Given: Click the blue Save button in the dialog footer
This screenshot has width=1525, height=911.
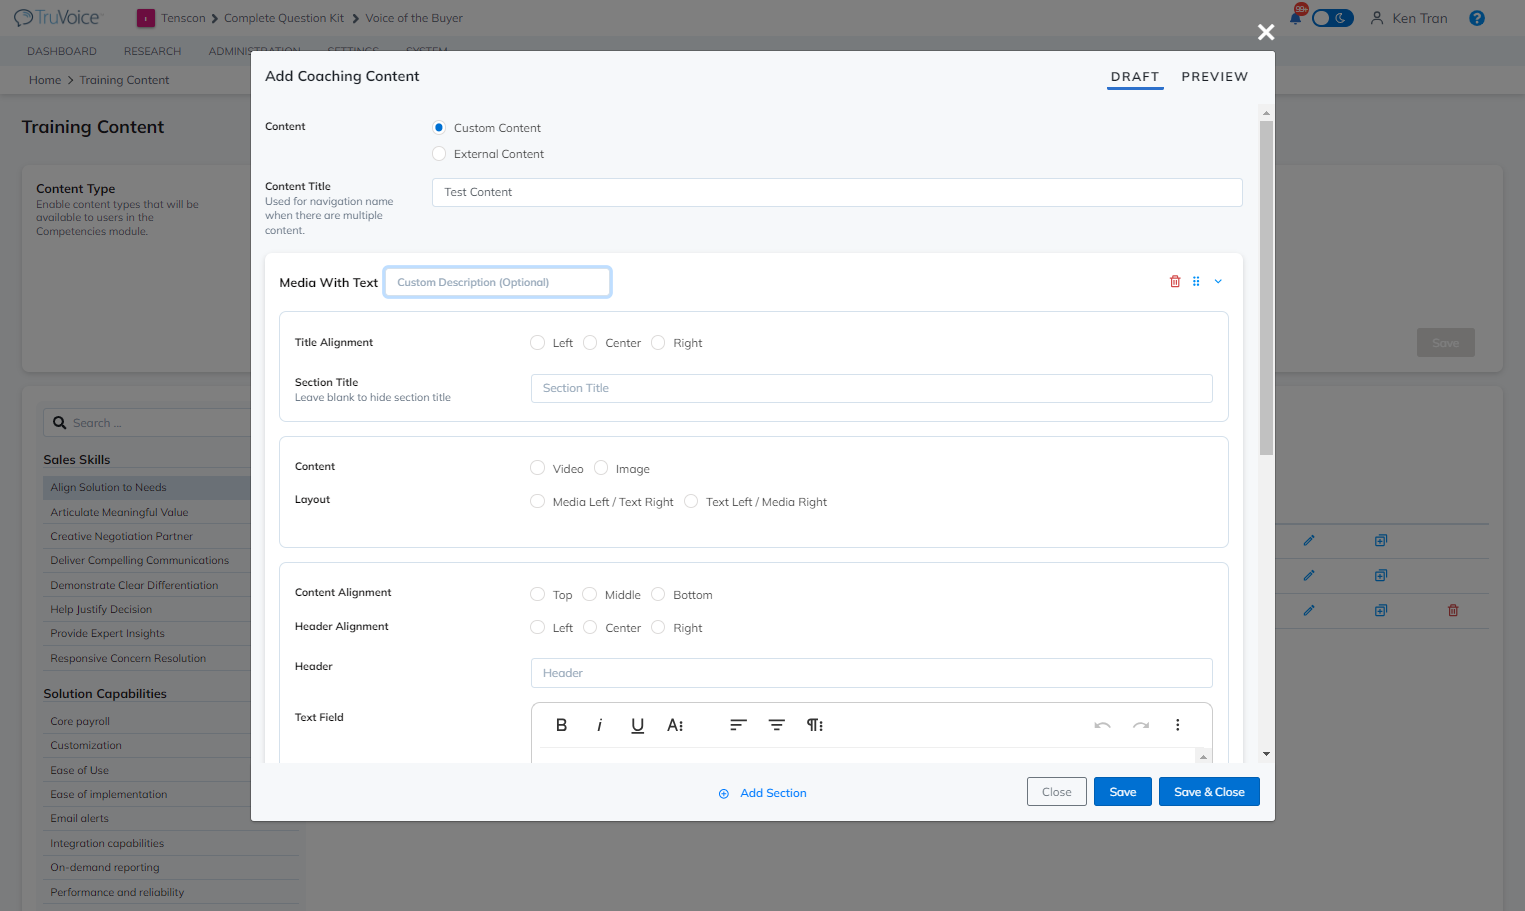Looking at the screenshot, I should click(1123, 792).
